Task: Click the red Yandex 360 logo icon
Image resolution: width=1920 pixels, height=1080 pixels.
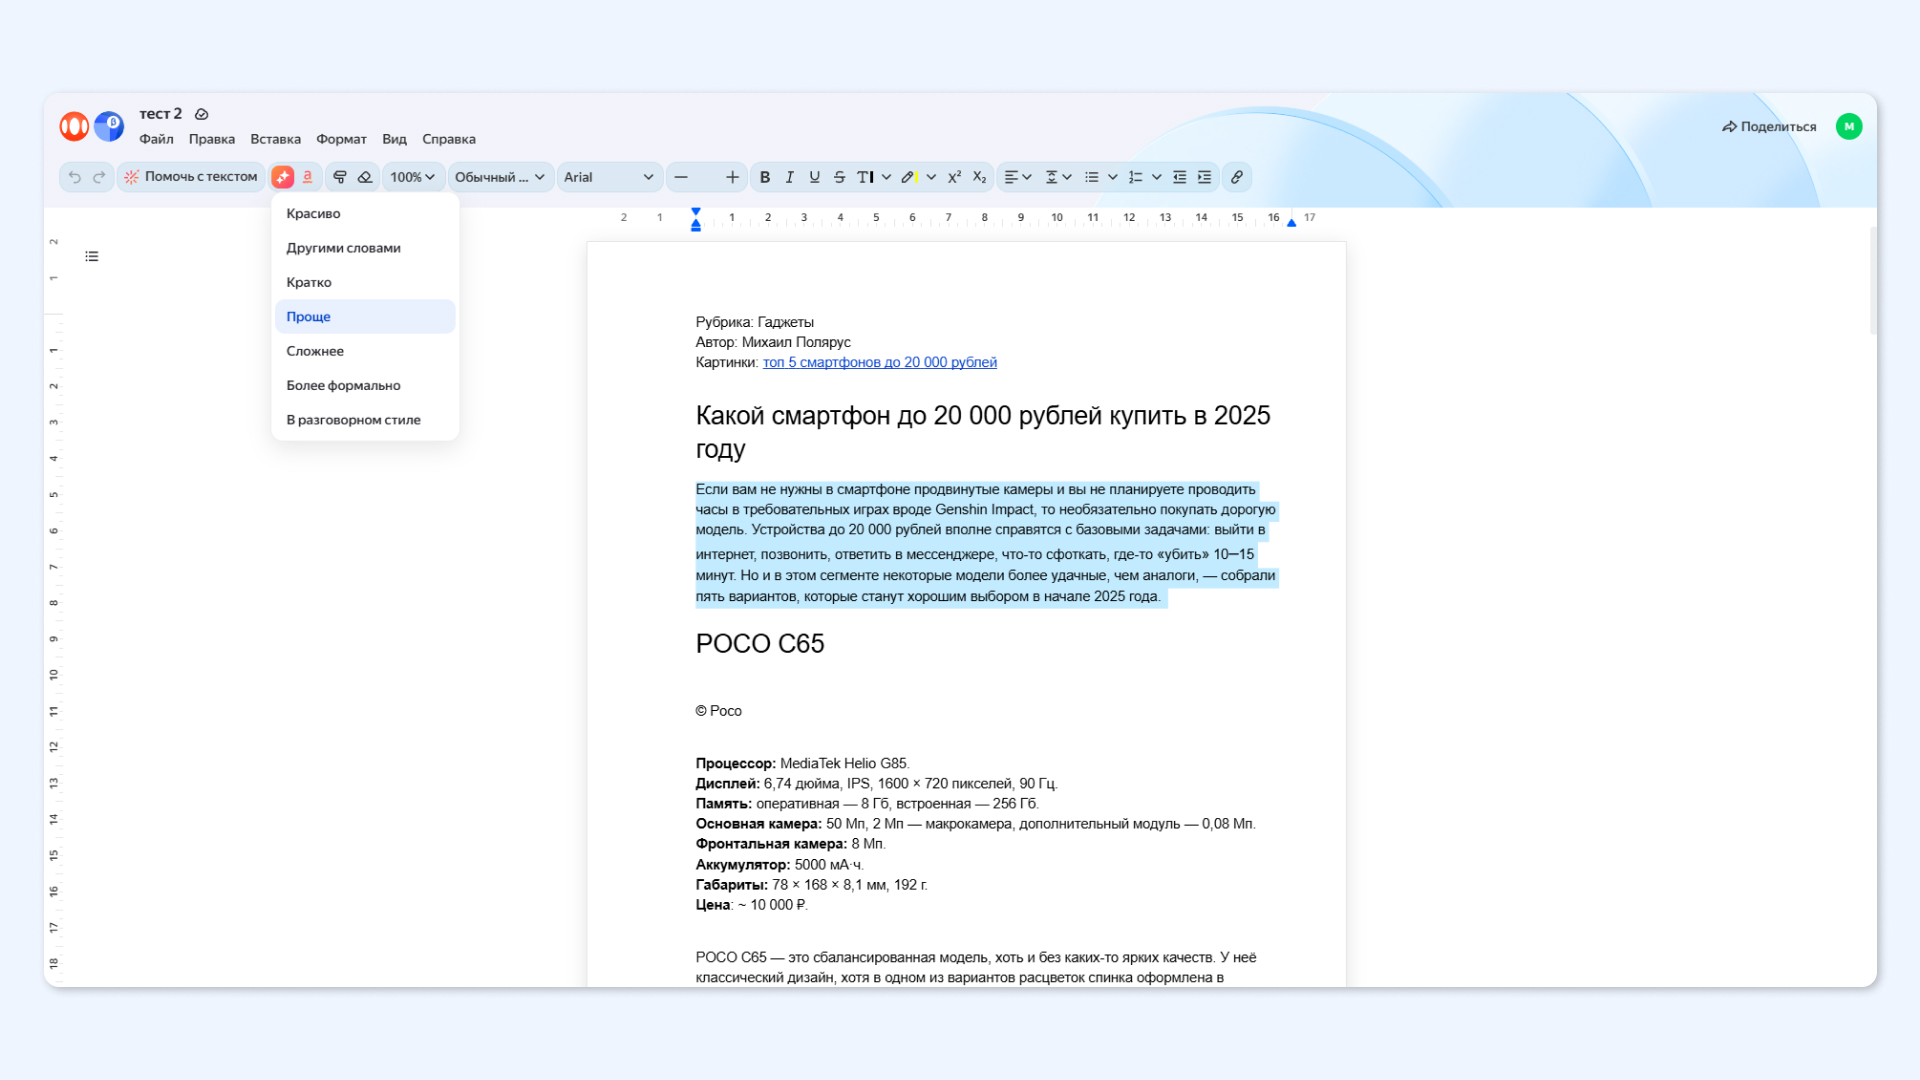Action: tap(74, 126)
